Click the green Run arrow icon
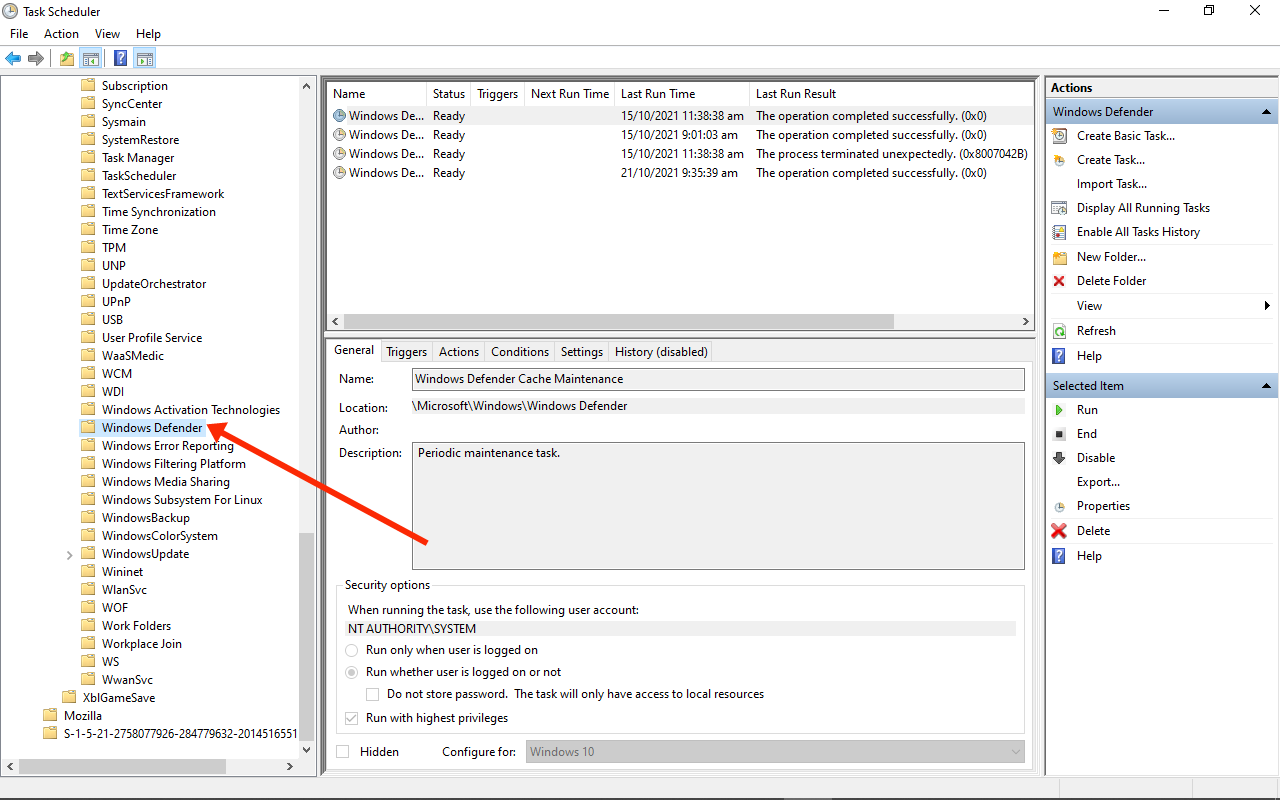This screenshot has height=800, width=1280. click(x=1059, y=410)
